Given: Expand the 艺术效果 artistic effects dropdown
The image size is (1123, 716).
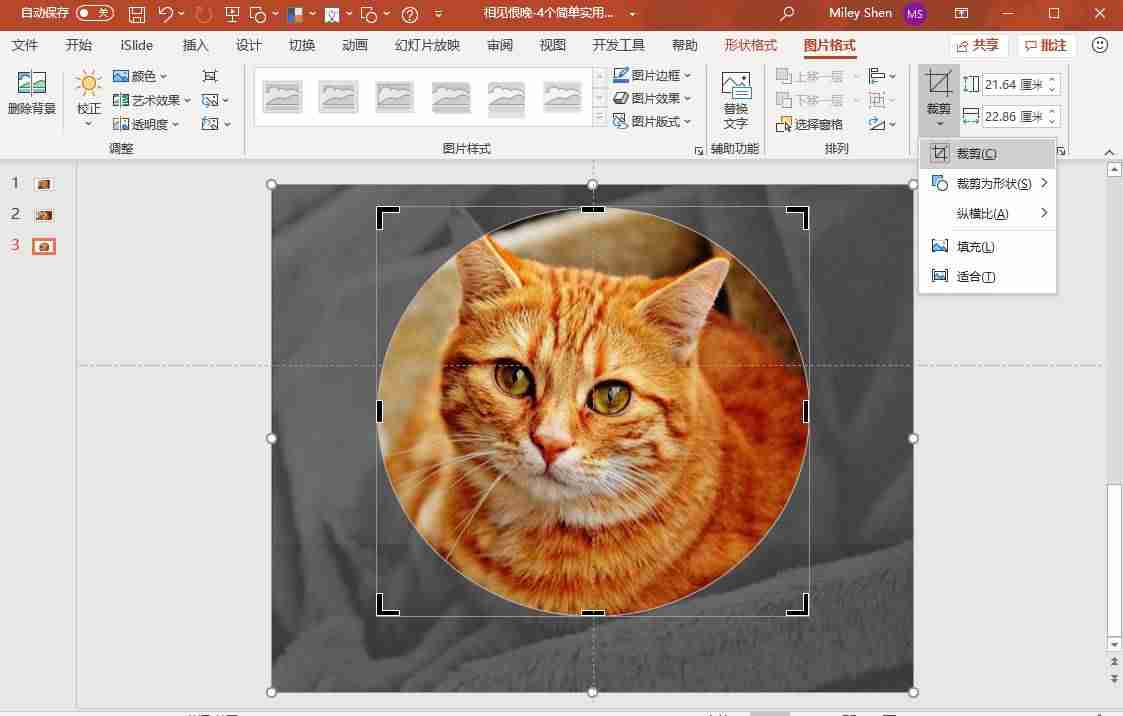Looking at the screenshot, I should 187,100.
